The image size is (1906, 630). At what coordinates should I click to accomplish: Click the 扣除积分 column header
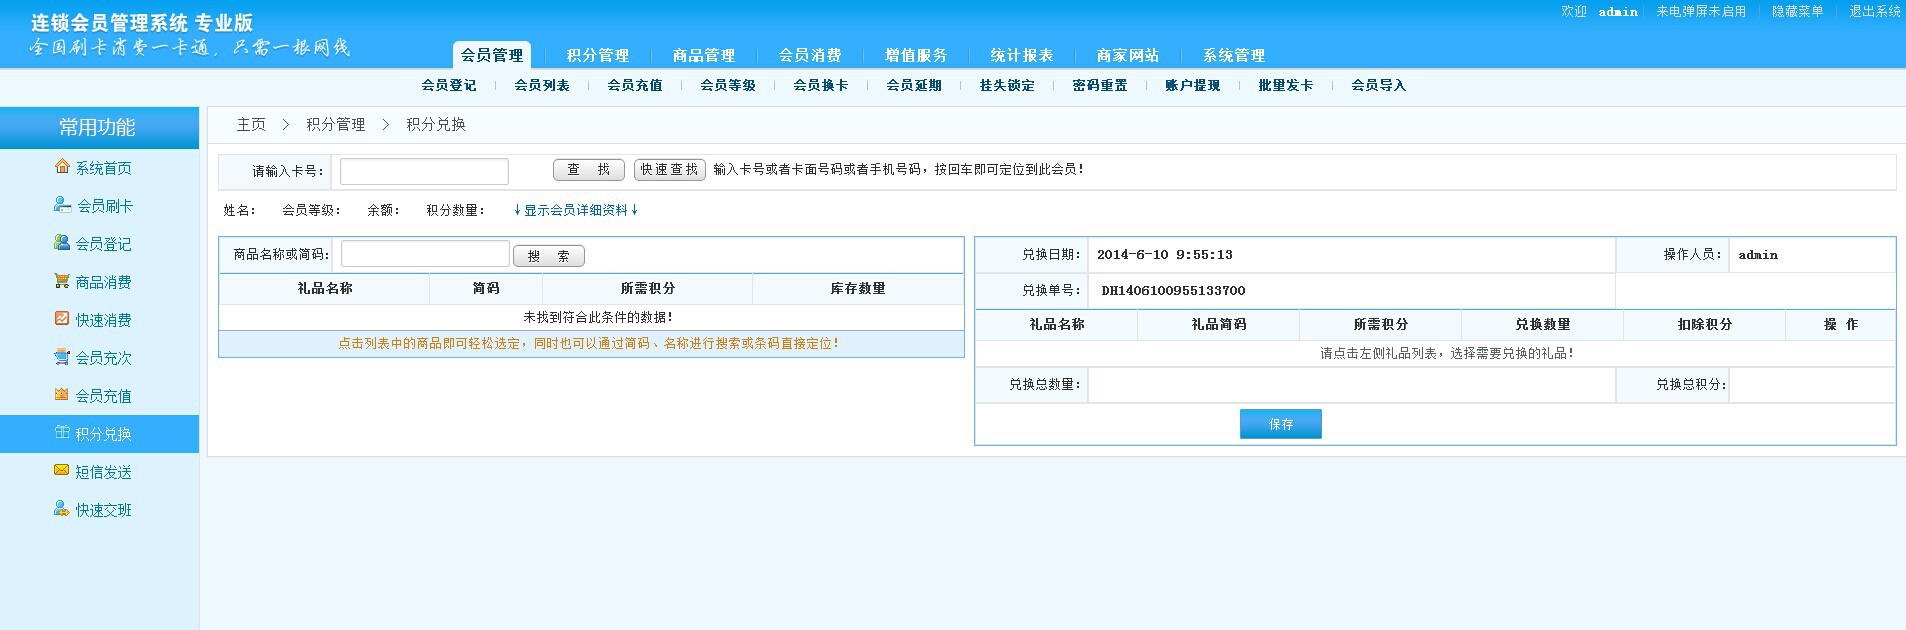(1705, 324)
